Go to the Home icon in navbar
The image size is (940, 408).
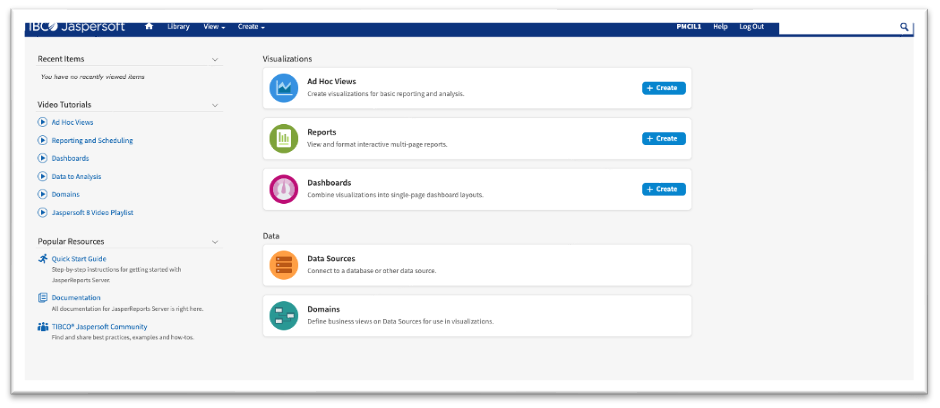point(149,27)
